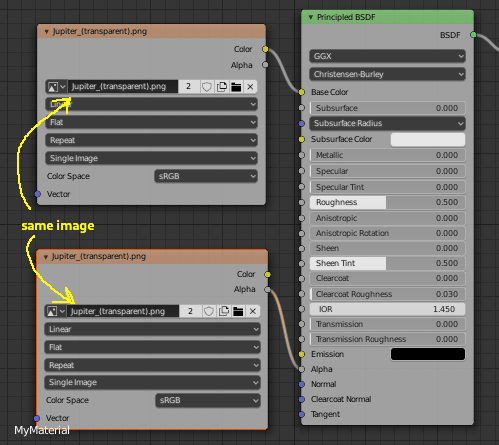Click Alpha output socket of bottom Jupiter node
The width and height of the screenshot is (499, 445).
pos(268,290)
